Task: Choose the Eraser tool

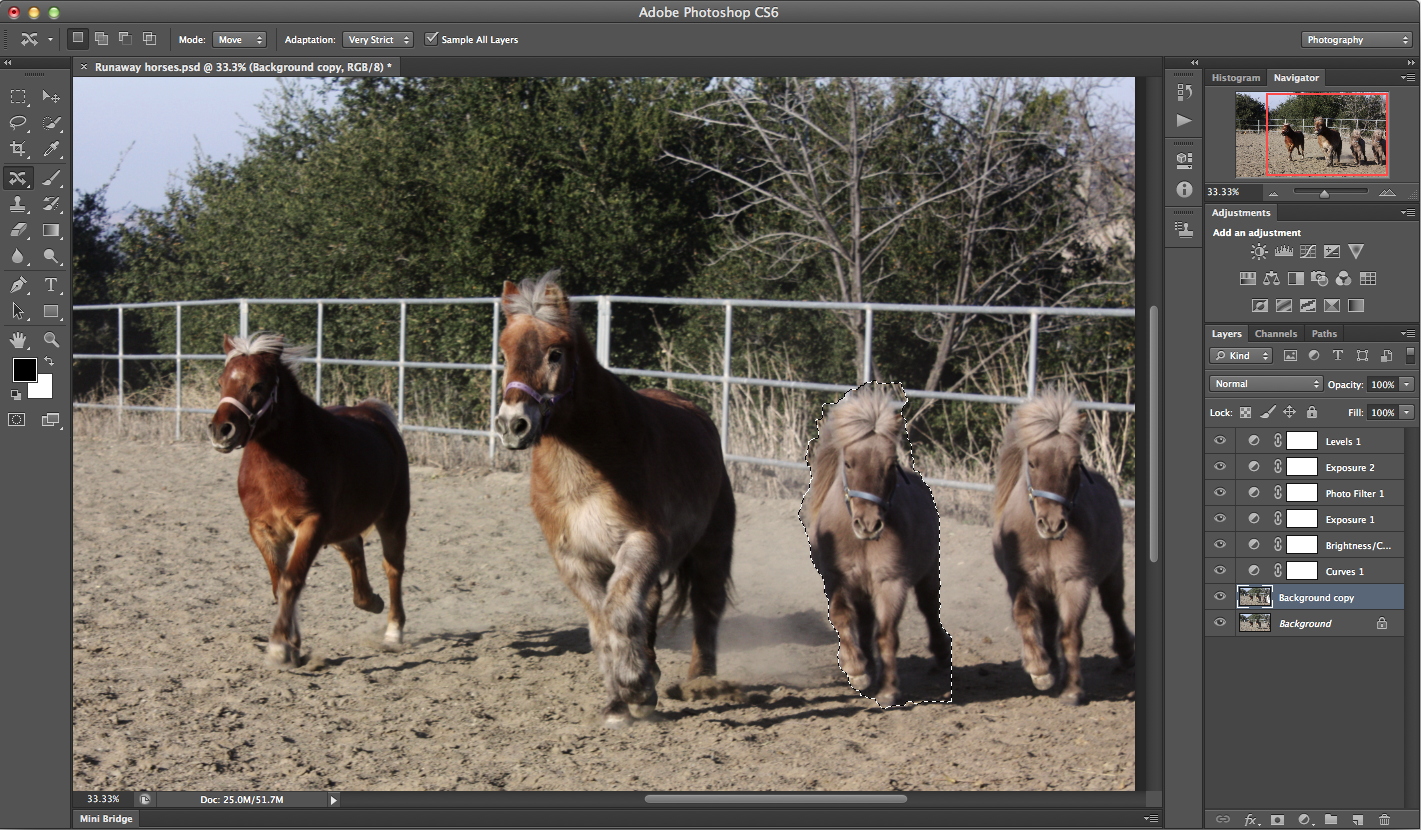Action: (x=18, y=230)
